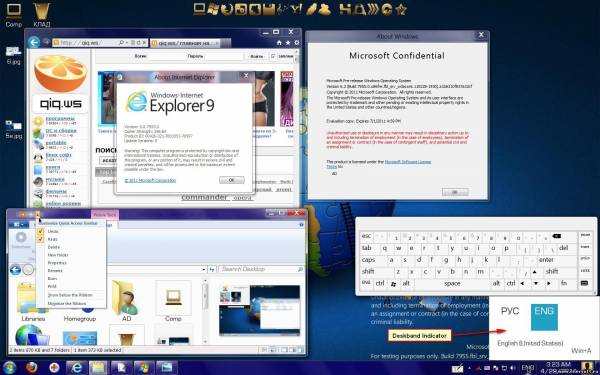
Task: Choose Delete in Quick Access menu
Action: [54, 247]
